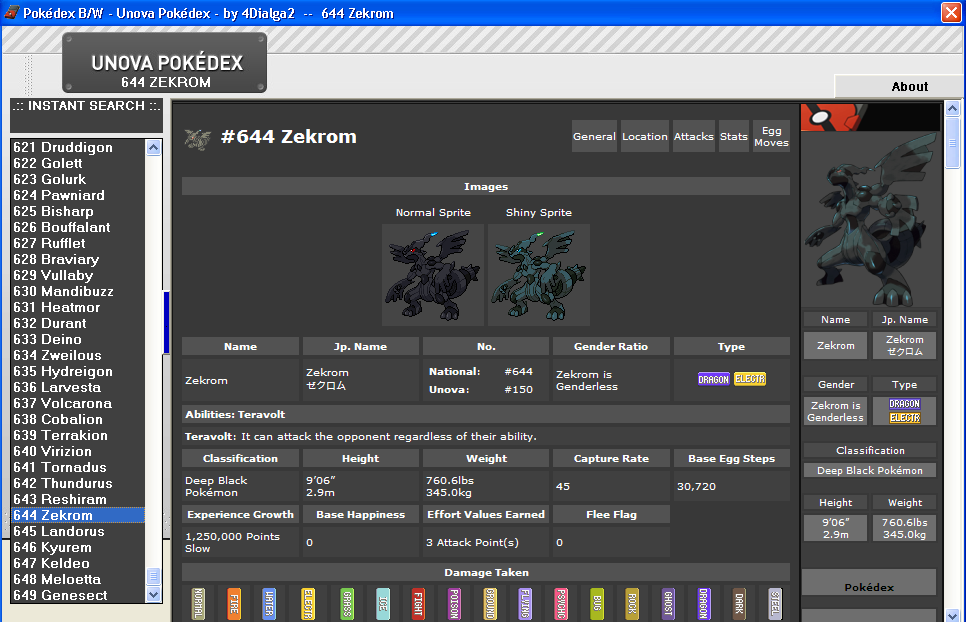Click the FIRE type icon under Damage Taken
This screenshot has width=966, height=622.
[234, 603]
